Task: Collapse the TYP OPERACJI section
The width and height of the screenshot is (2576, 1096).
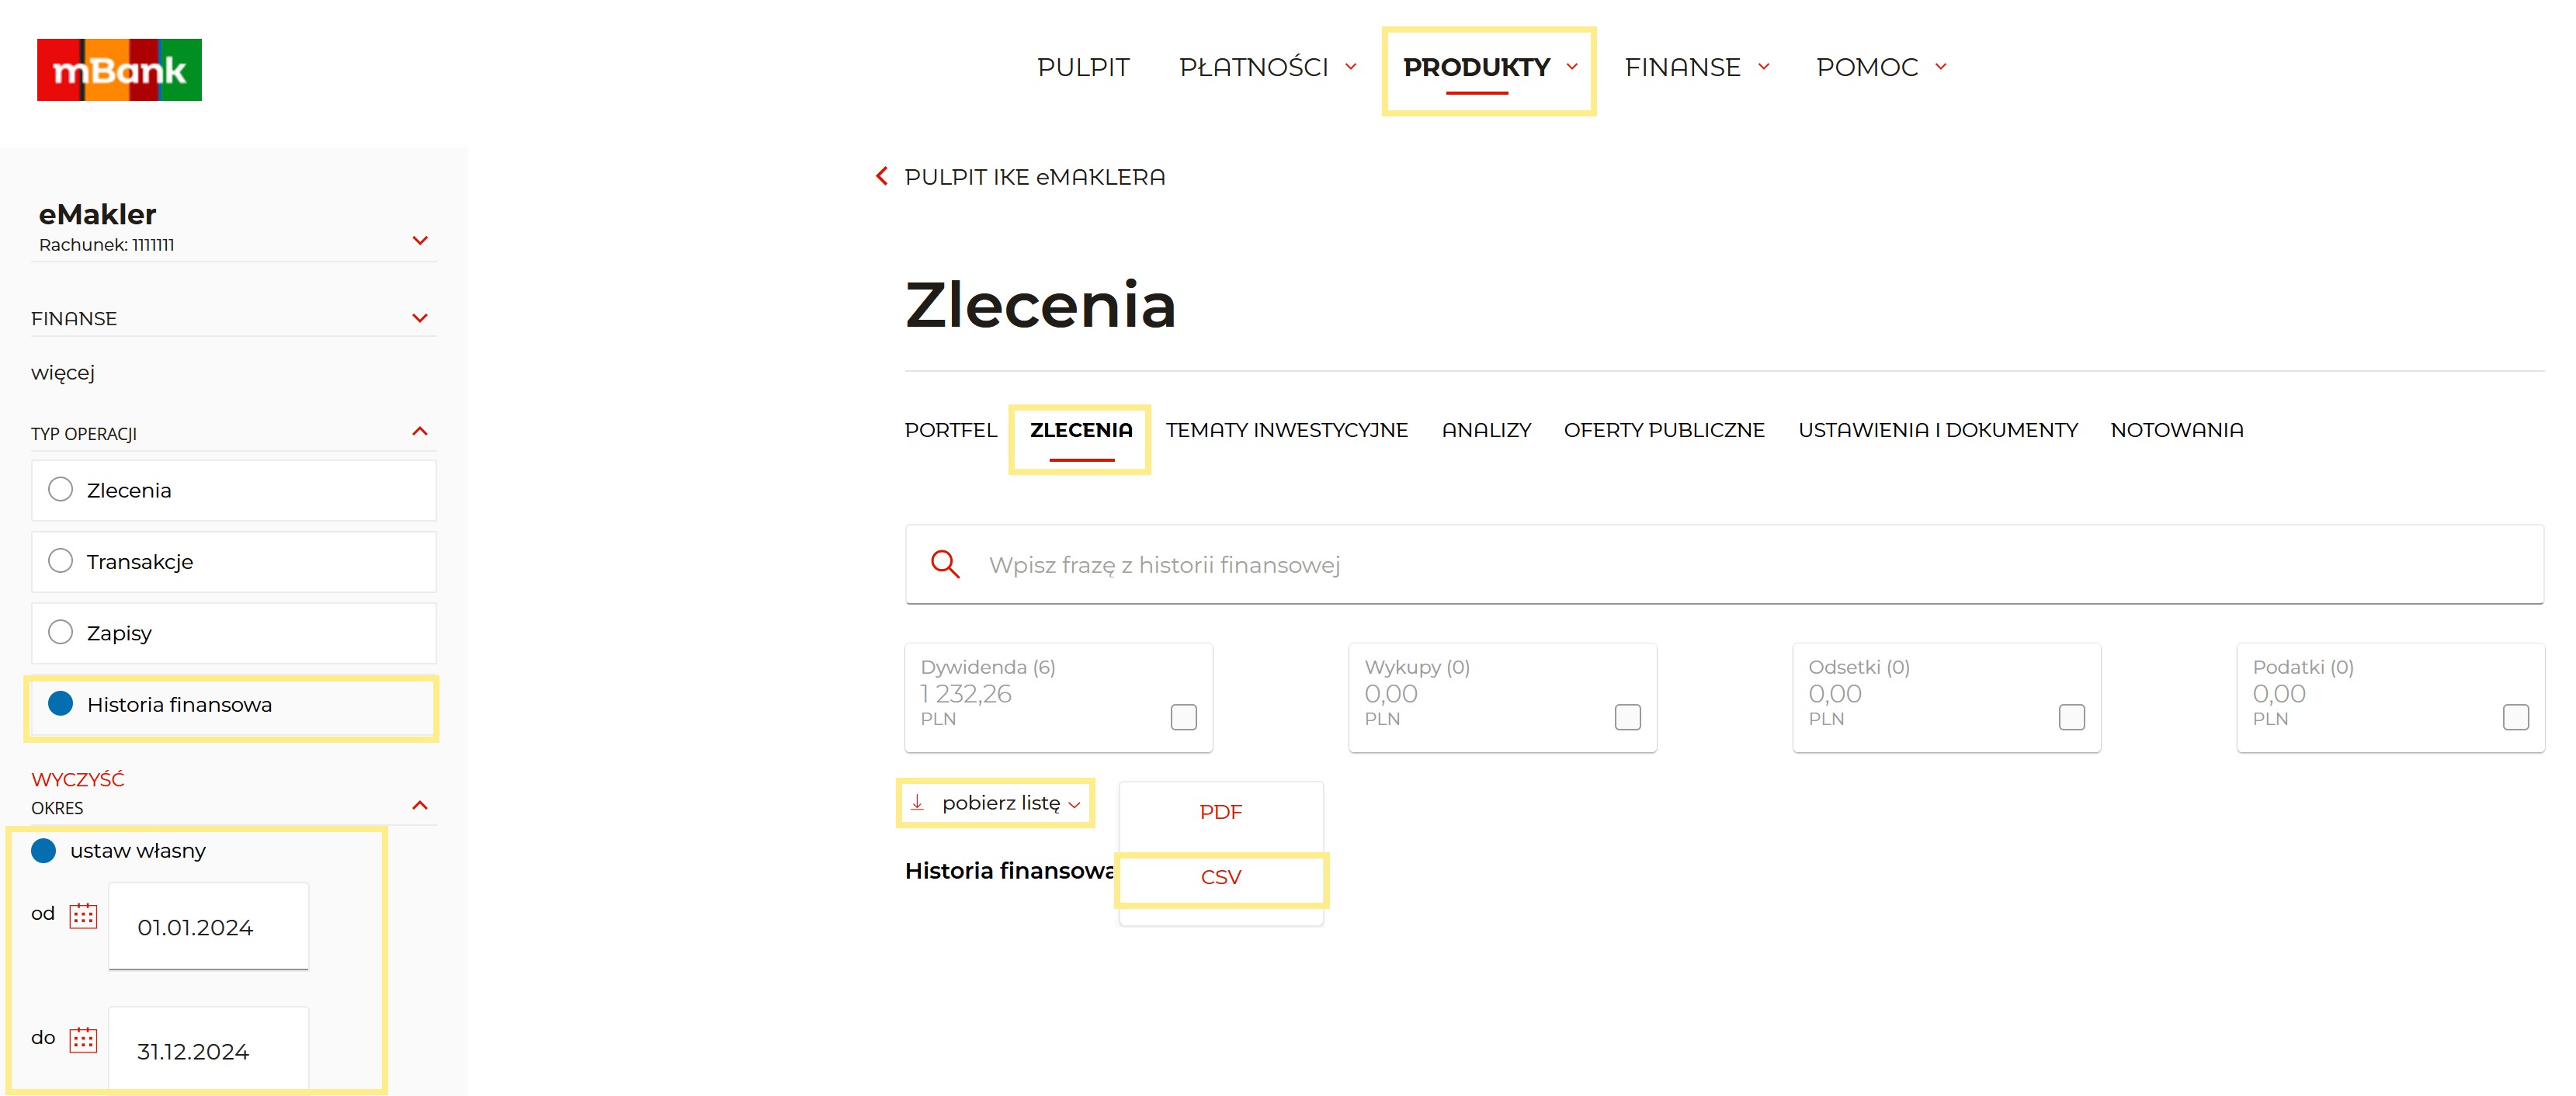Action: (x=420, y=432)
